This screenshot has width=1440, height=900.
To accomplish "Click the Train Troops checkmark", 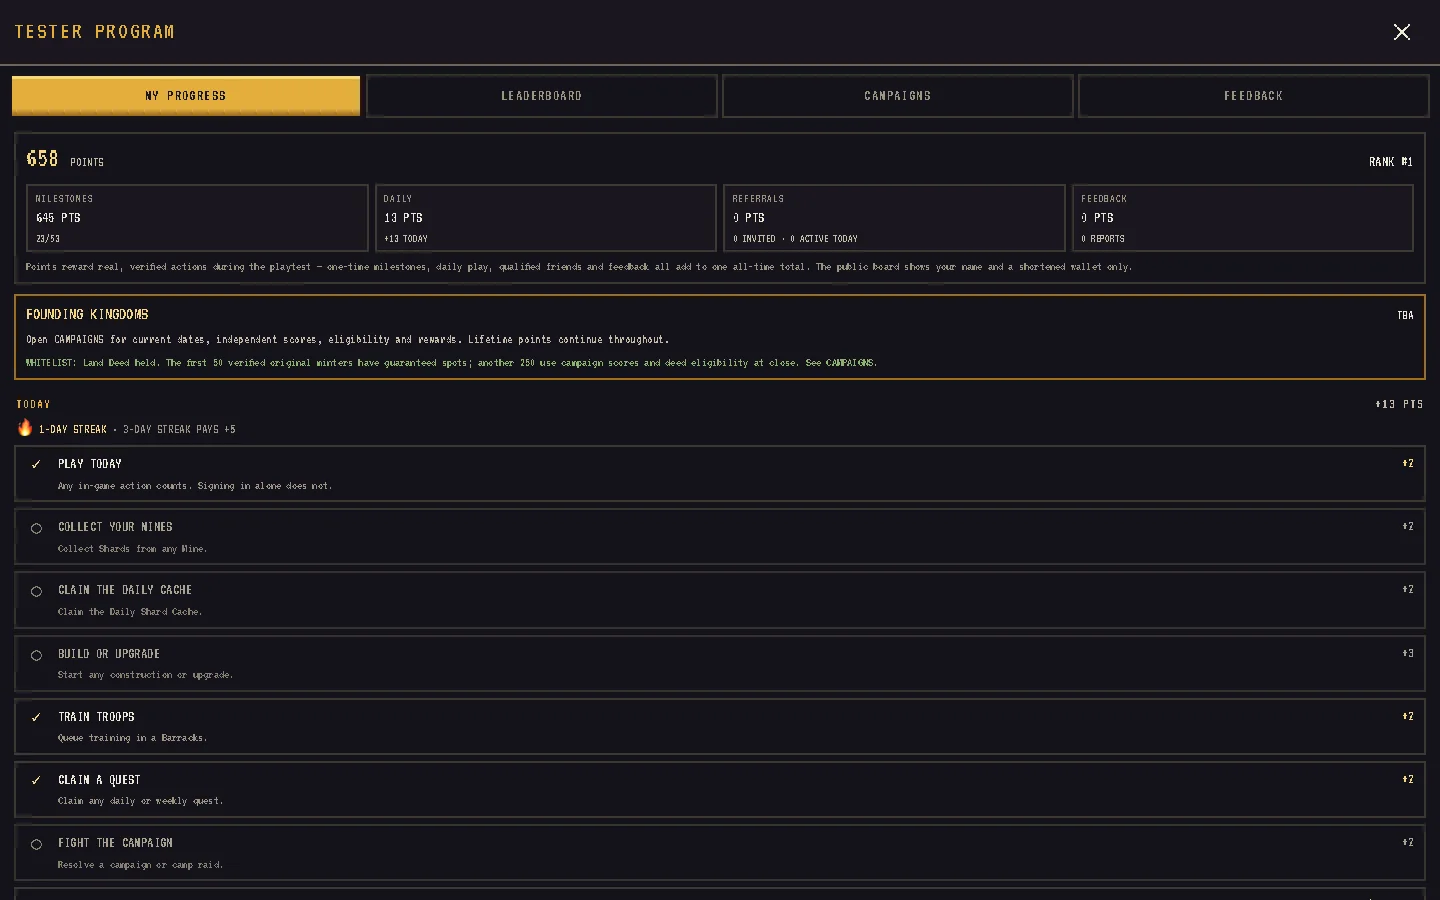I will tap(36, 717).
